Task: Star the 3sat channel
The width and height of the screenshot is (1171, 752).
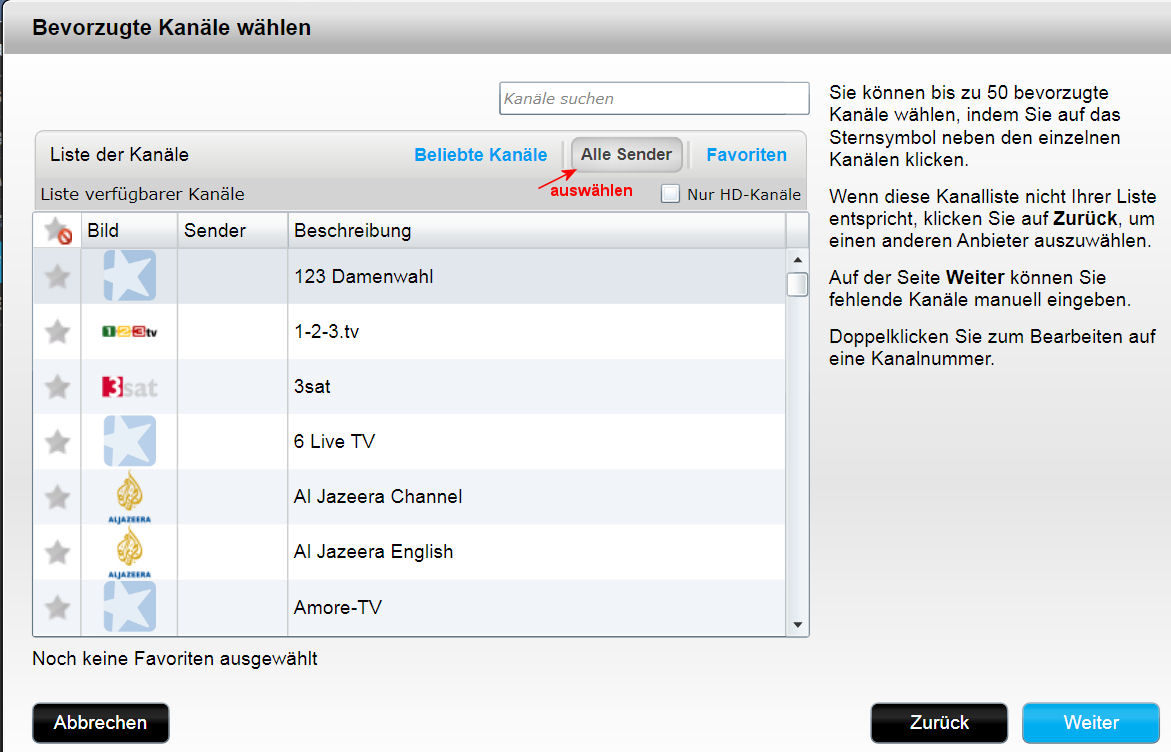Action: [58, 387]
